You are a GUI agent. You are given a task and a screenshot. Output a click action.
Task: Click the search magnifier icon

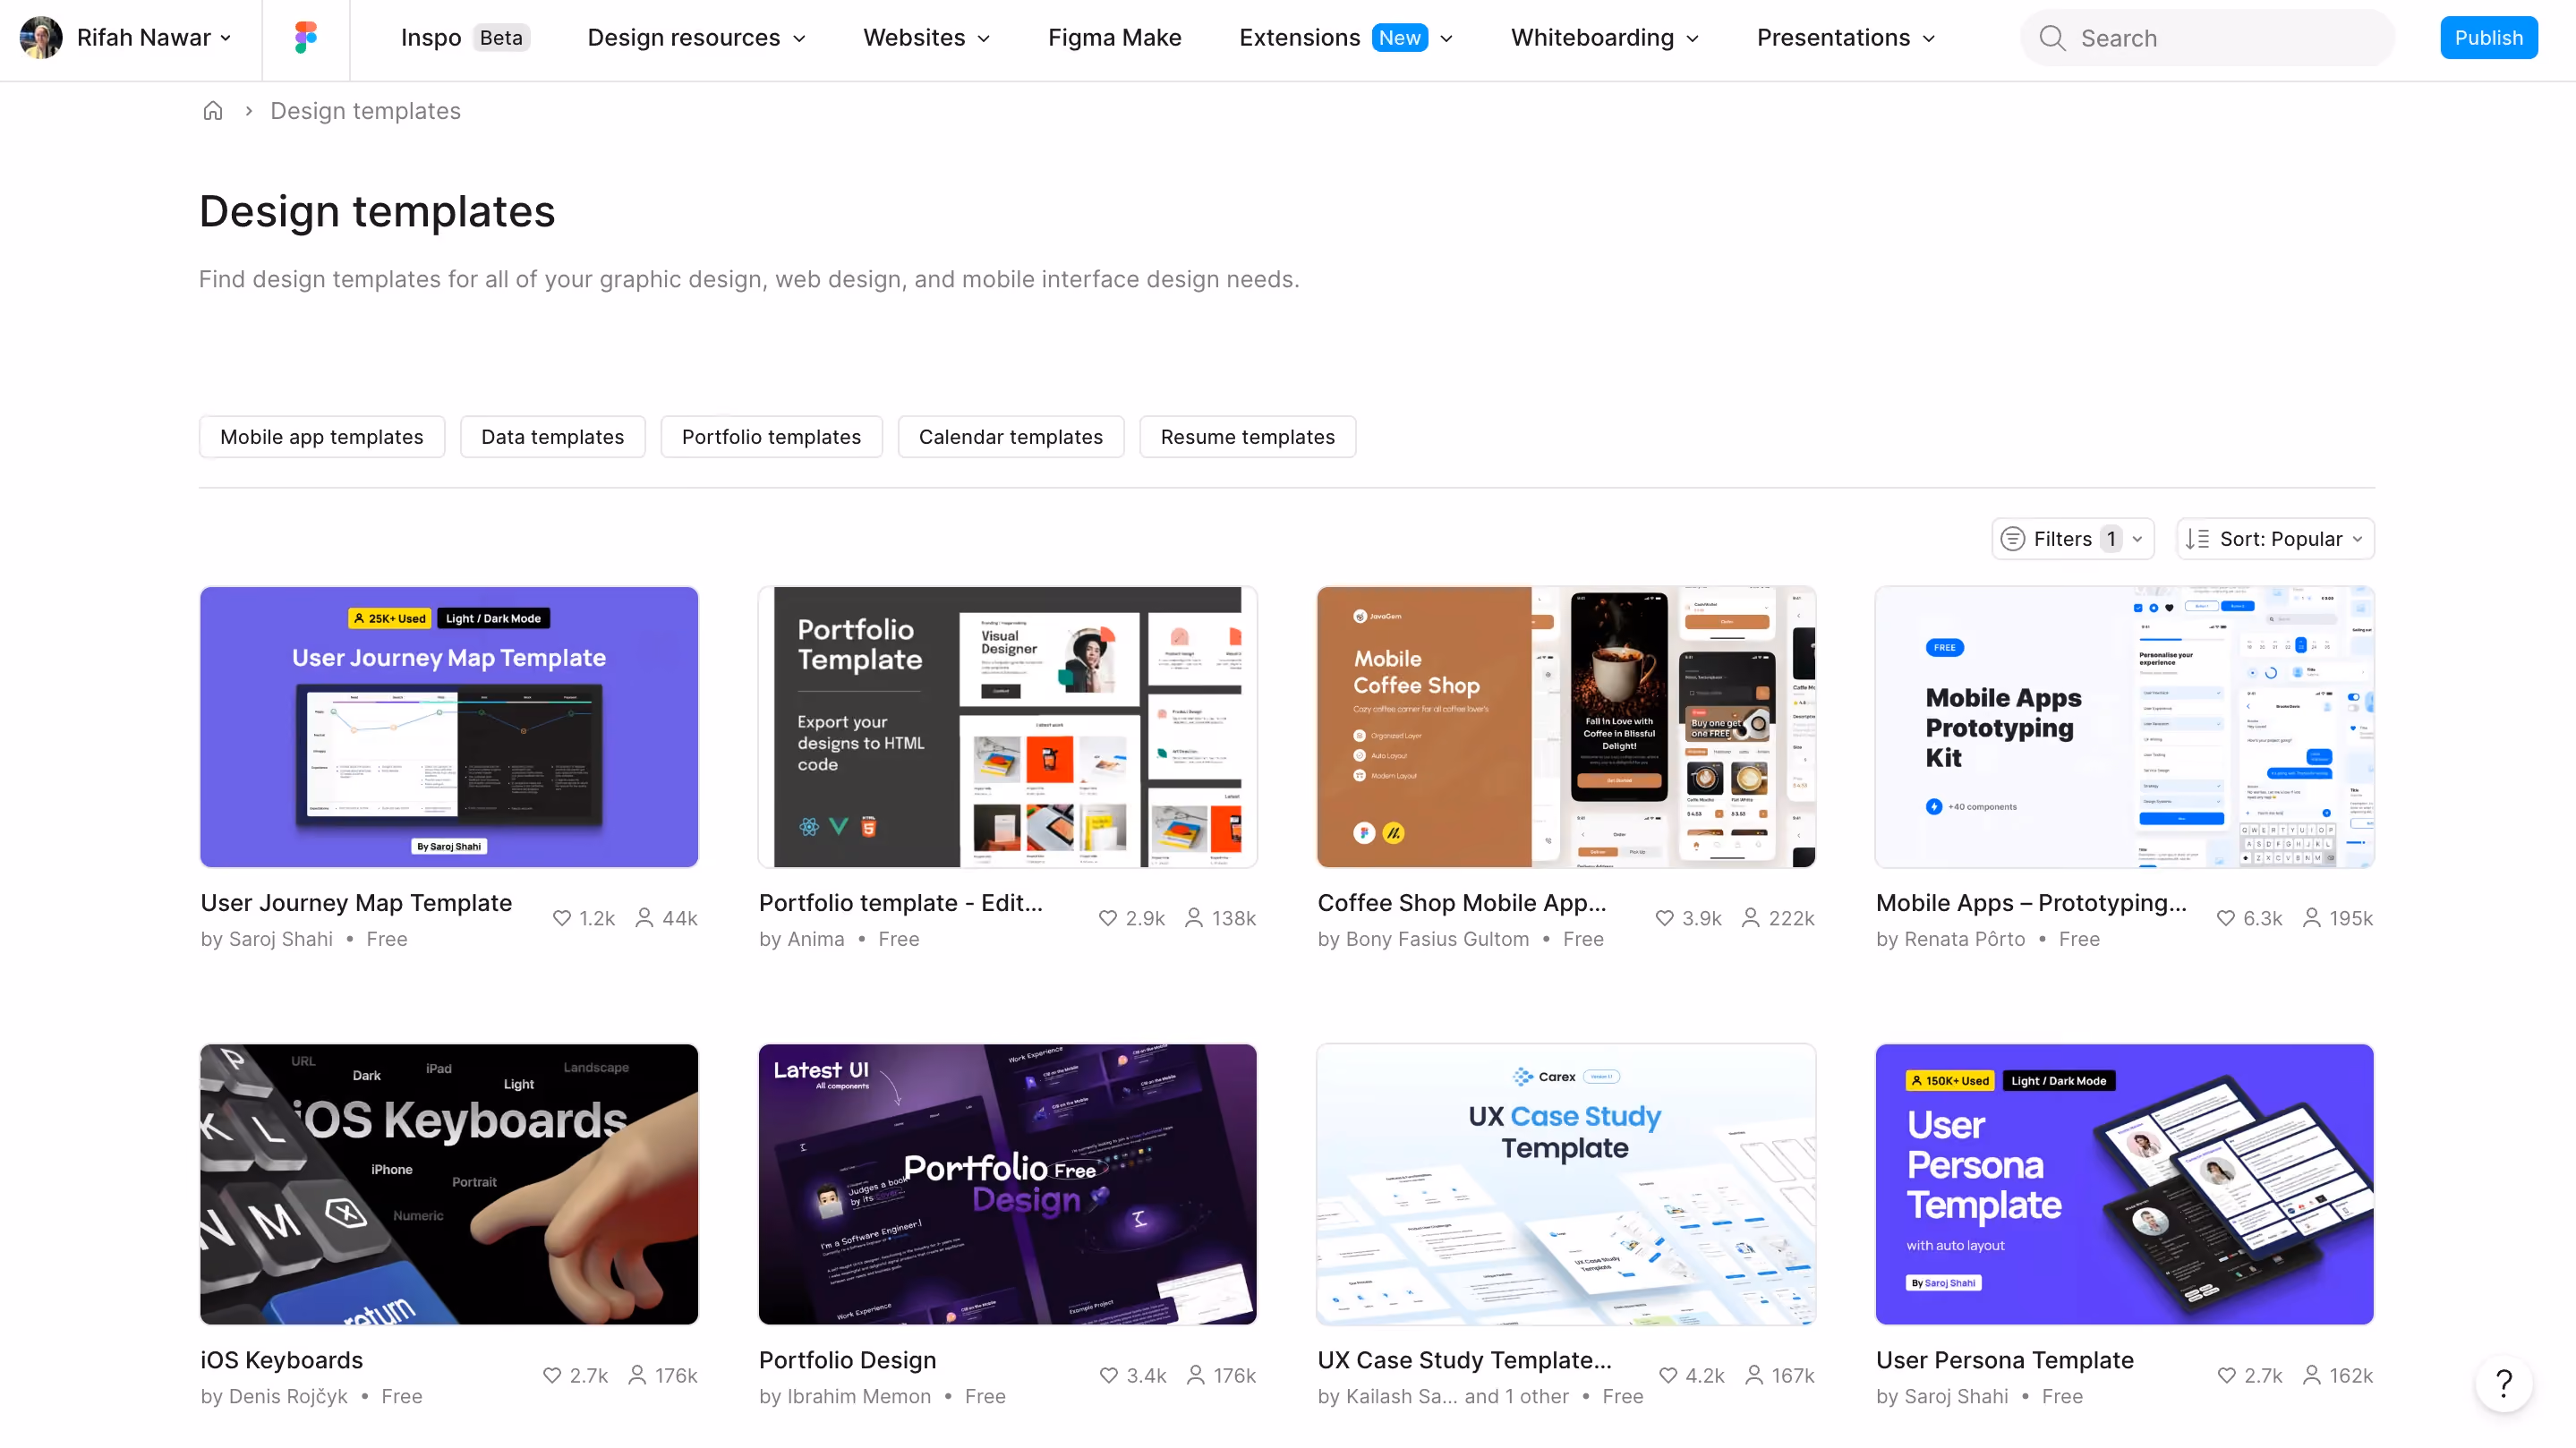pyautogui.click(x=2052, y=38)
